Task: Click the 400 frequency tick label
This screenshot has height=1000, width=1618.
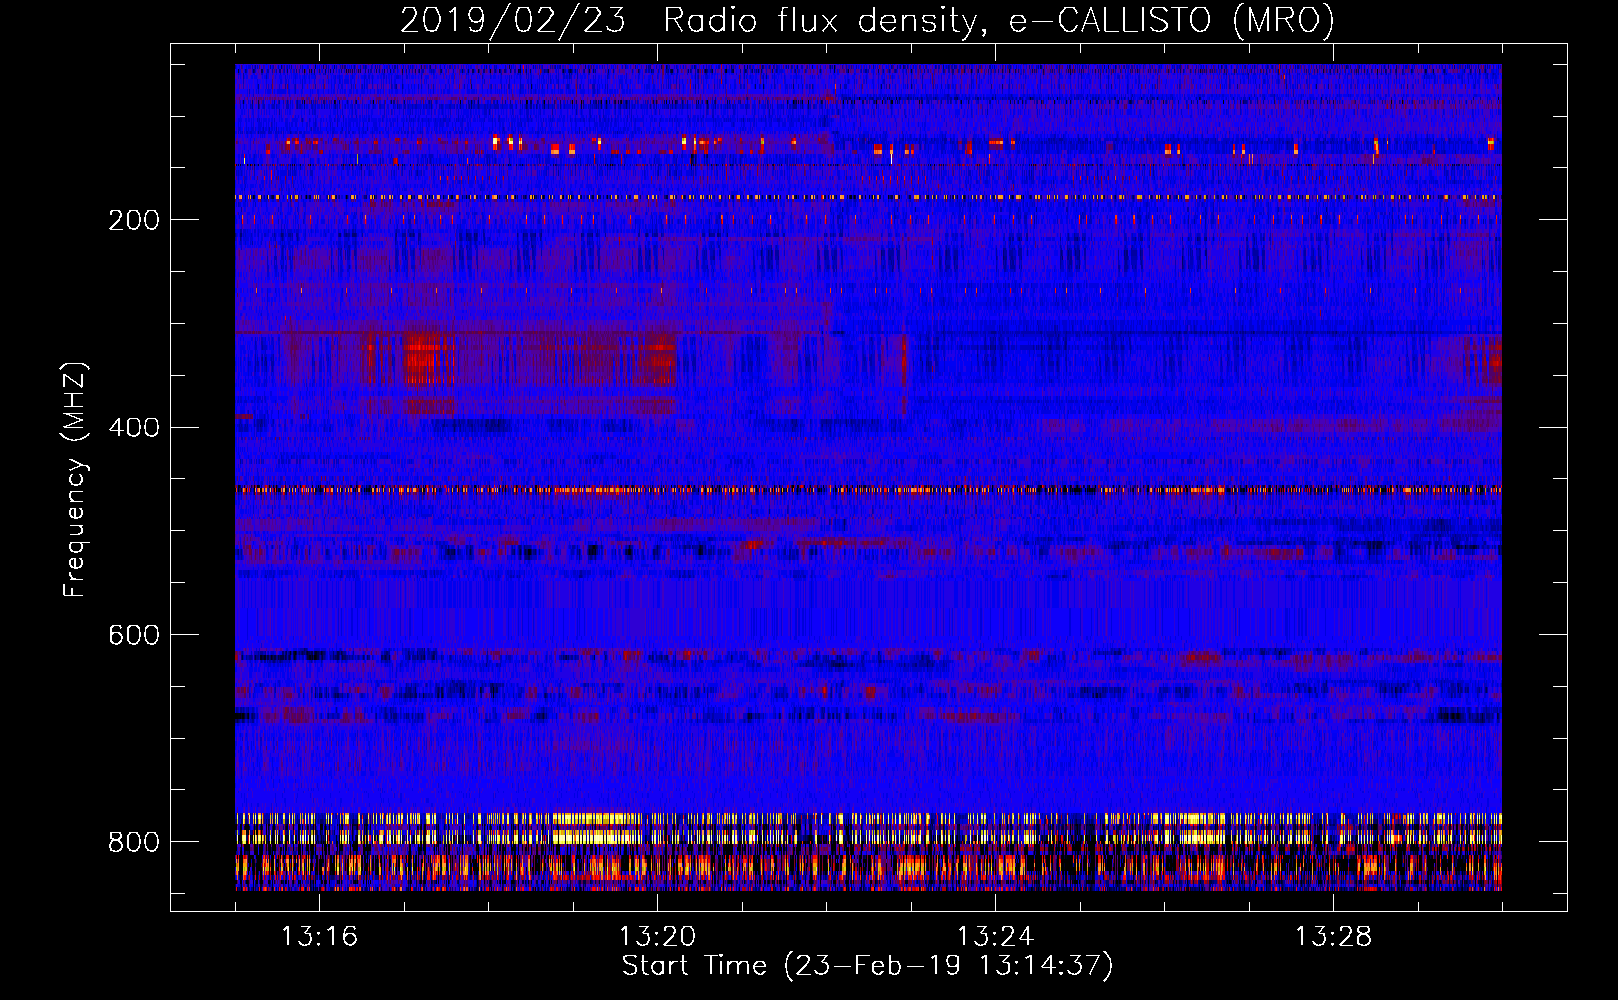Action: [x=134, y=428]
